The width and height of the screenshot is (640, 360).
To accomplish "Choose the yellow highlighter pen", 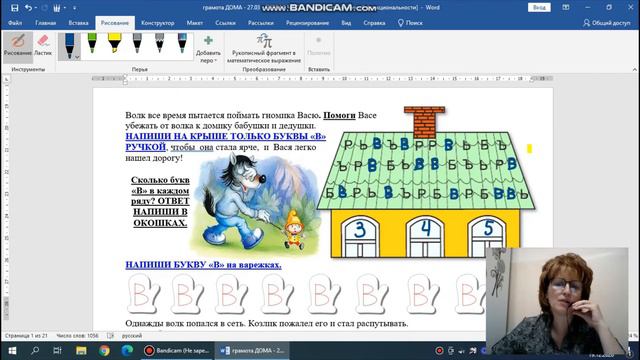I will 115,43.
